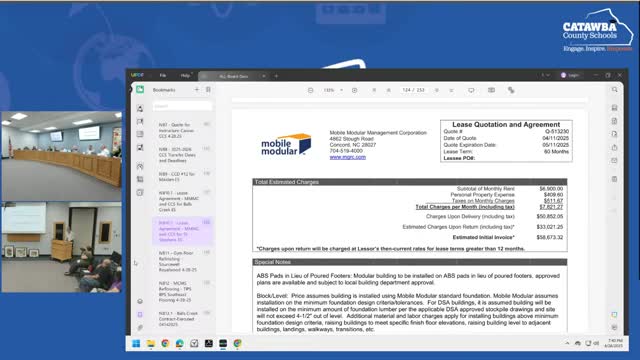Viewport: 640px width, 360px height.
Task: Open the zoom percentage dropdown arrow
Action: [342, 90]
